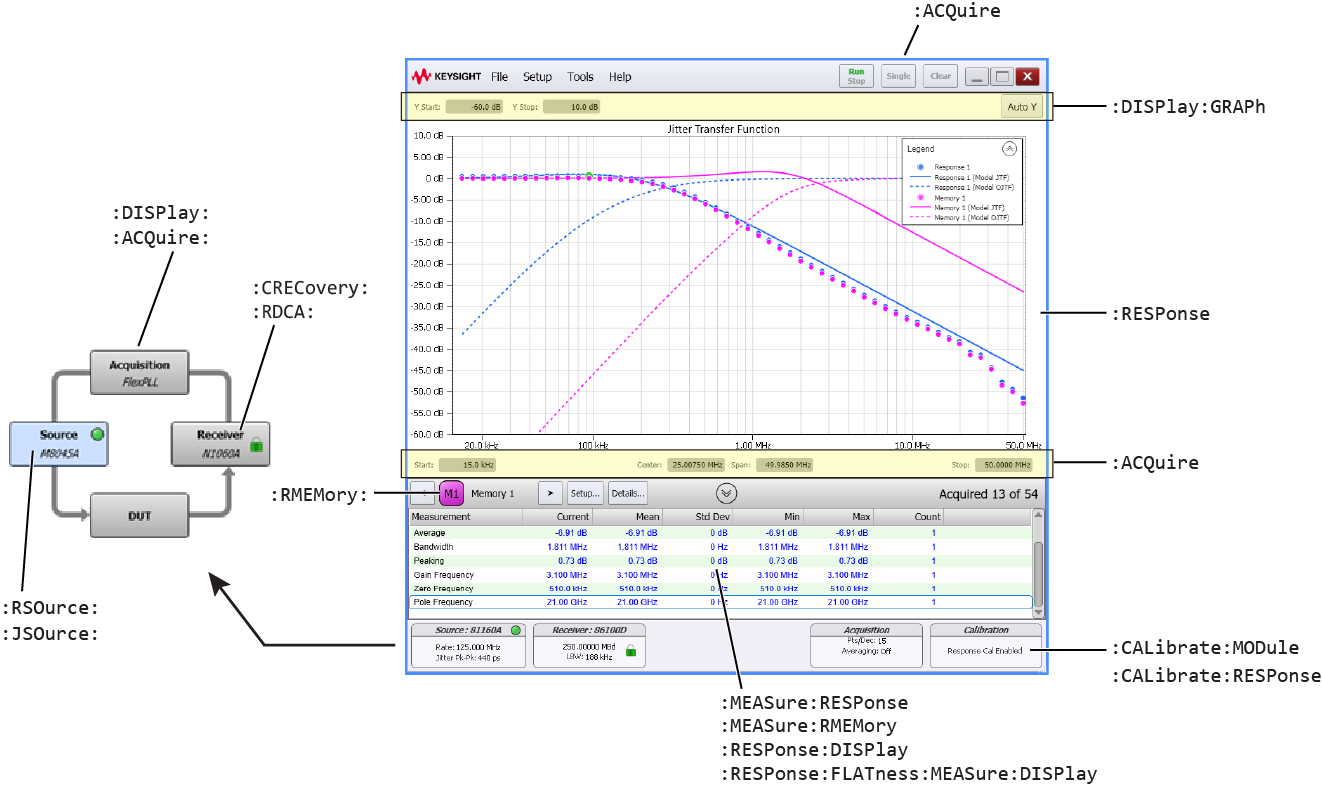Viewport: 1322px width, 786px height.
Task: Select the Bandwidth measurement row
Action: 720,547
